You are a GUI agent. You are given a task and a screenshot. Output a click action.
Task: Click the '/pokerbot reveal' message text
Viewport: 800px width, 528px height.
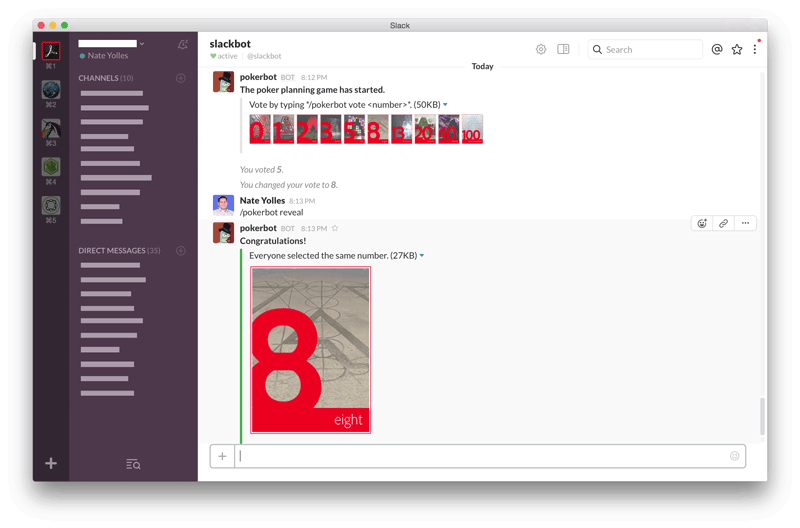click(x=271, y=212)
